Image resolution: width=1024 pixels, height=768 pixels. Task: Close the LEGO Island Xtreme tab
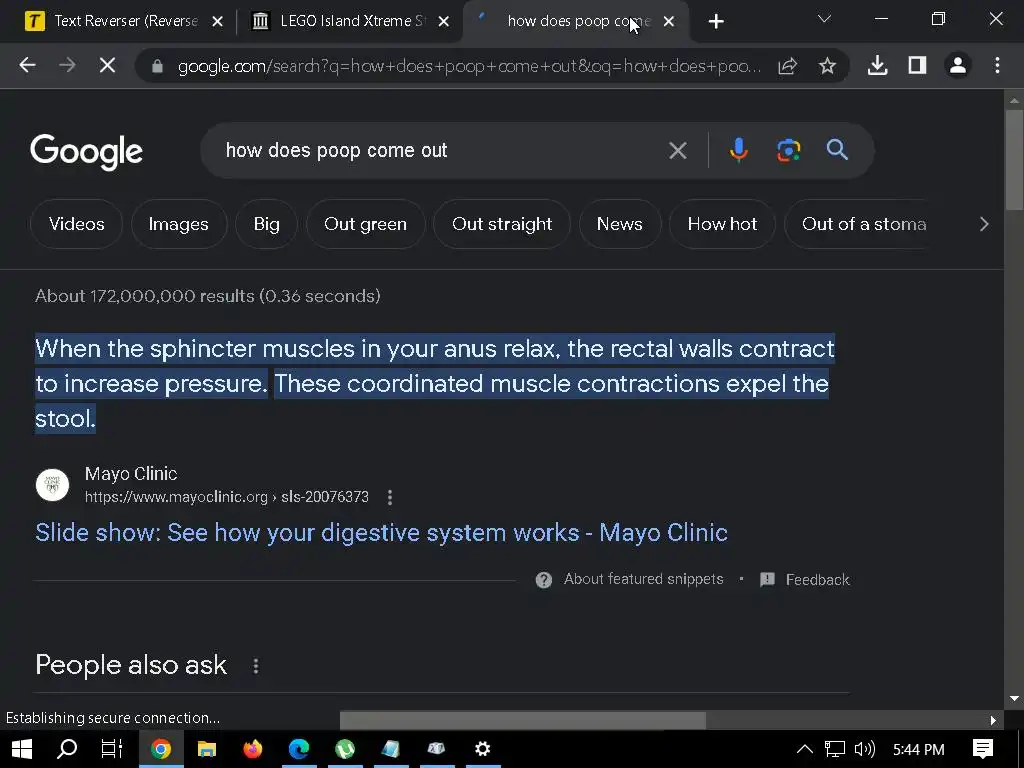click(x=443, y=22)
